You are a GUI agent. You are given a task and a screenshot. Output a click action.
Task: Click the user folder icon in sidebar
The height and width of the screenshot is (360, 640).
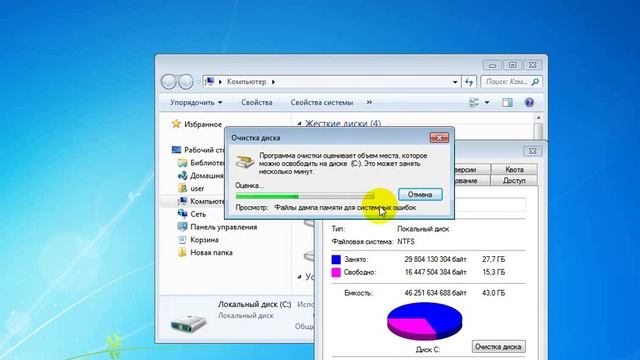(x=182, y=188)
